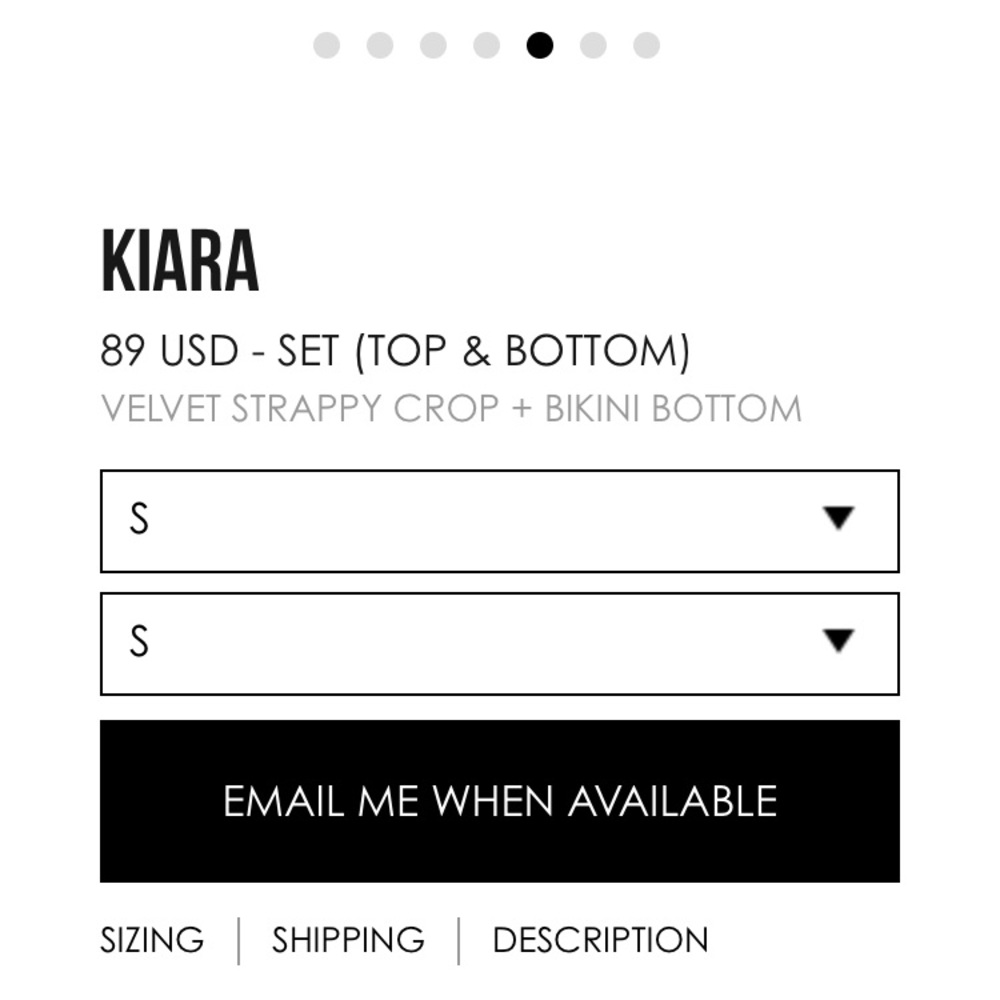
Task: Go to the seventh image carousel dot
Action: point(647,45)
